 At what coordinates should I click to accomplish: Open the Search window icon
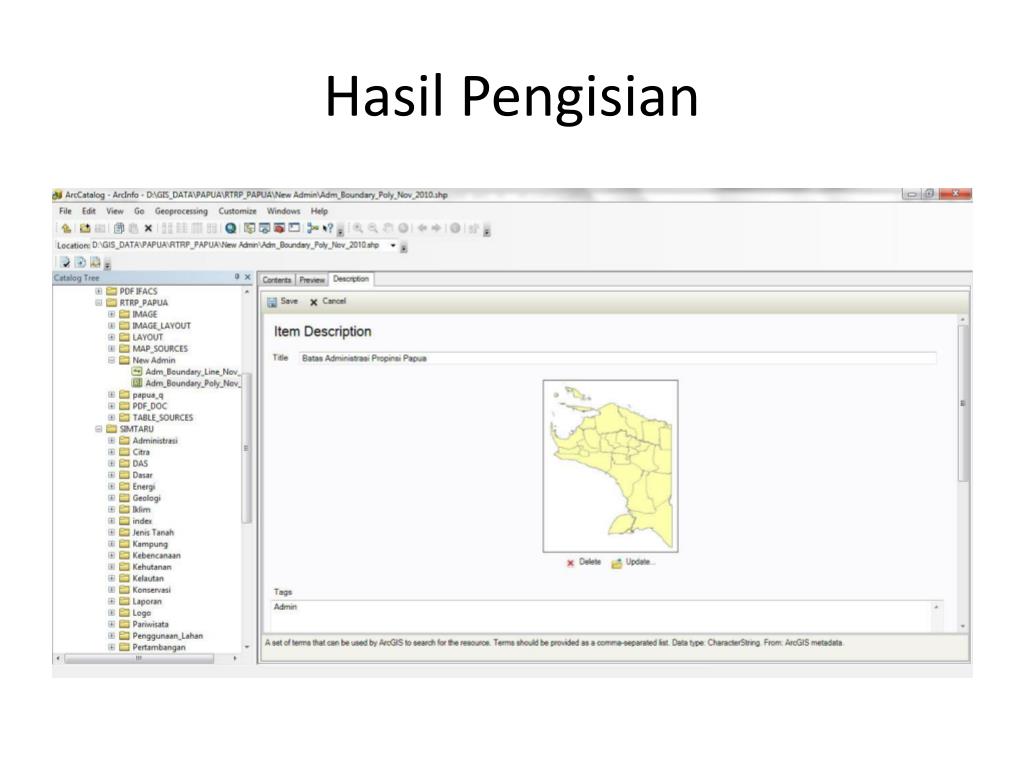[x=264, y=228]
